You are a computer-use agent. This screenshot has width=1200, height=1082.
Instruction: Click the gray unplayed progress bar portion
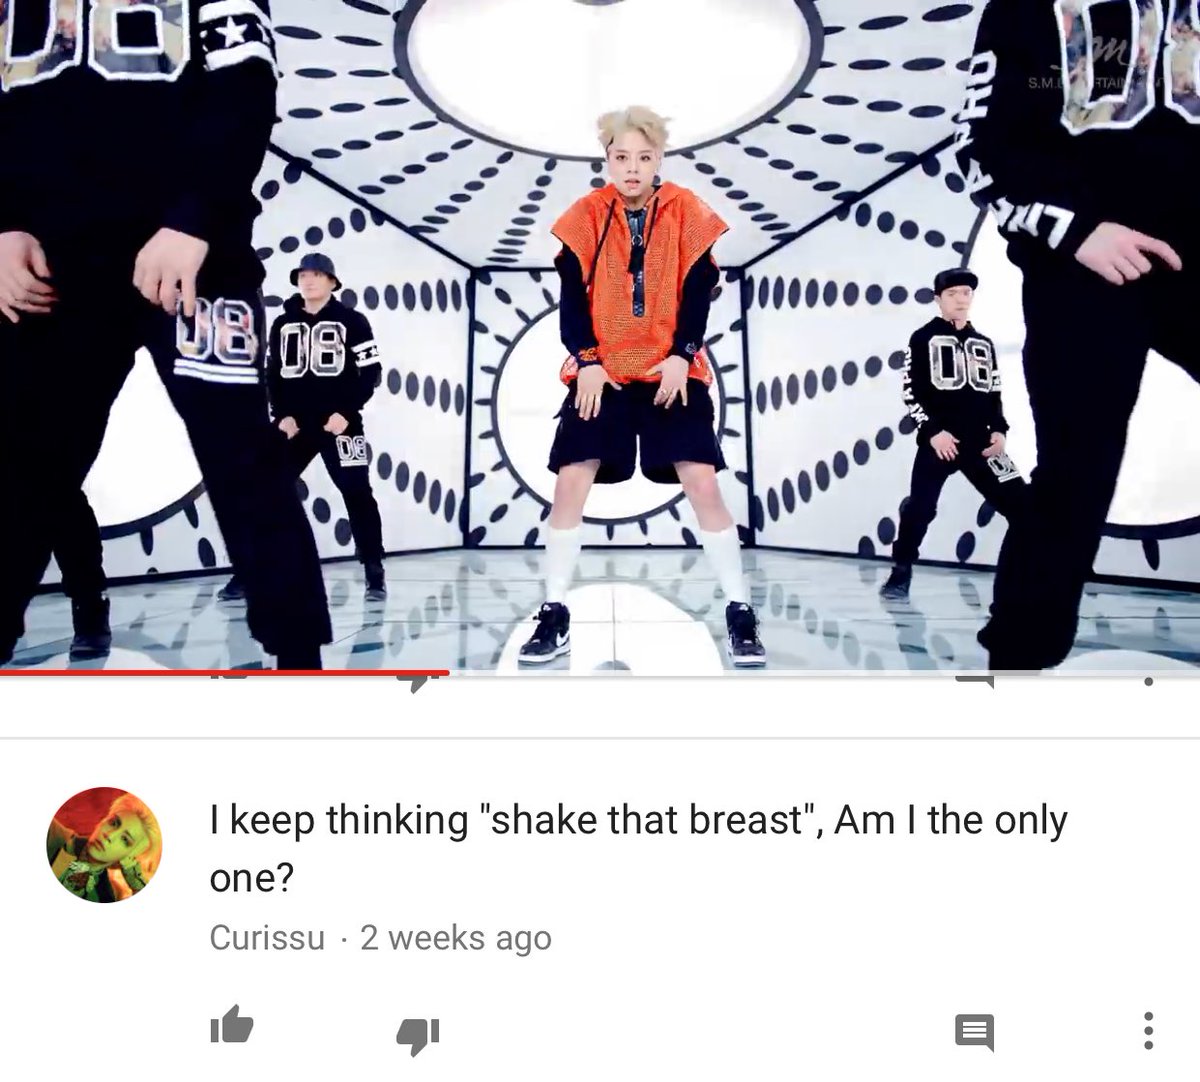824,673
